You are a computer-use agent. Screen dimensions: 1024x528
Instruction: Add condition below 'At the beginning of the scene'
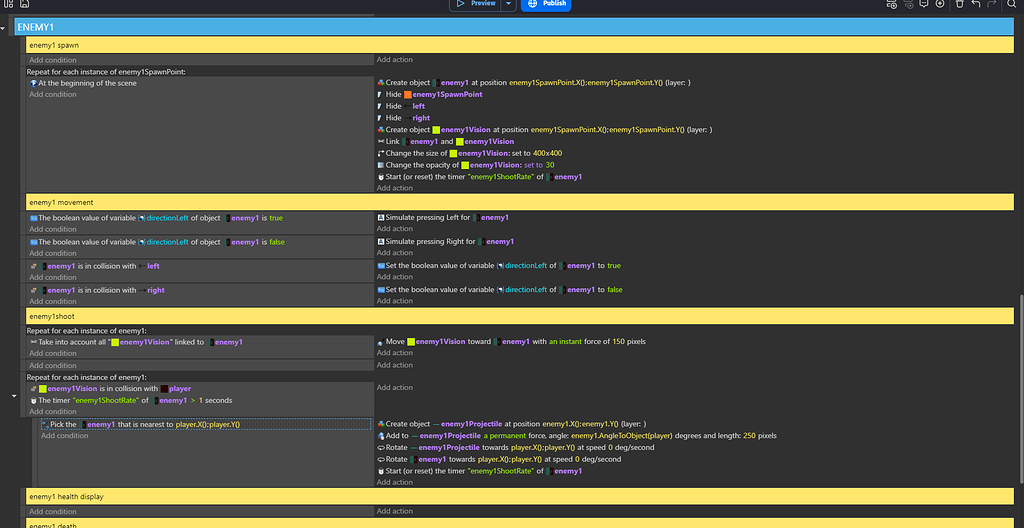pyautogui.click(x=53, y=95)
